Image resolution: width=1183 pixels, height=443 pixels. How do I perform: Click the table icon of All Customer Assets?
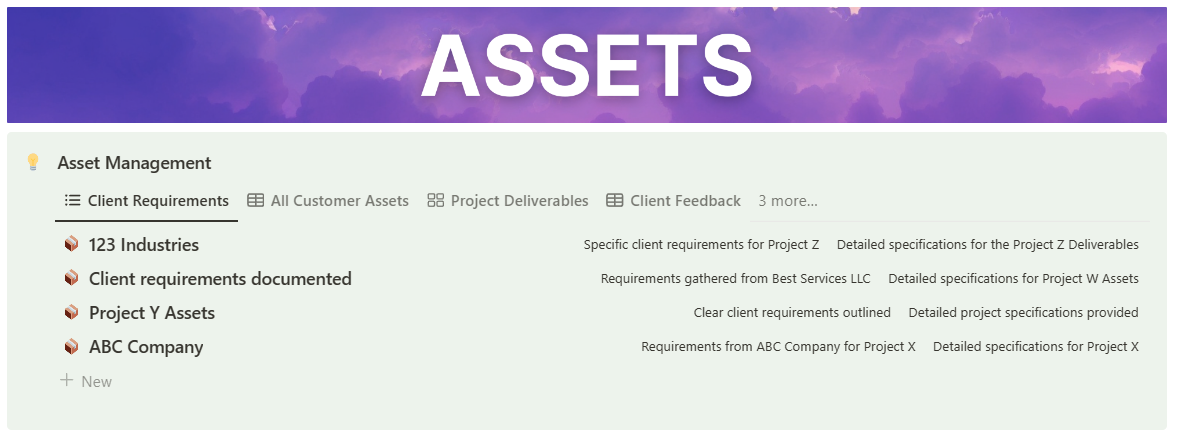pyautogui.click(x=256, y=201)
